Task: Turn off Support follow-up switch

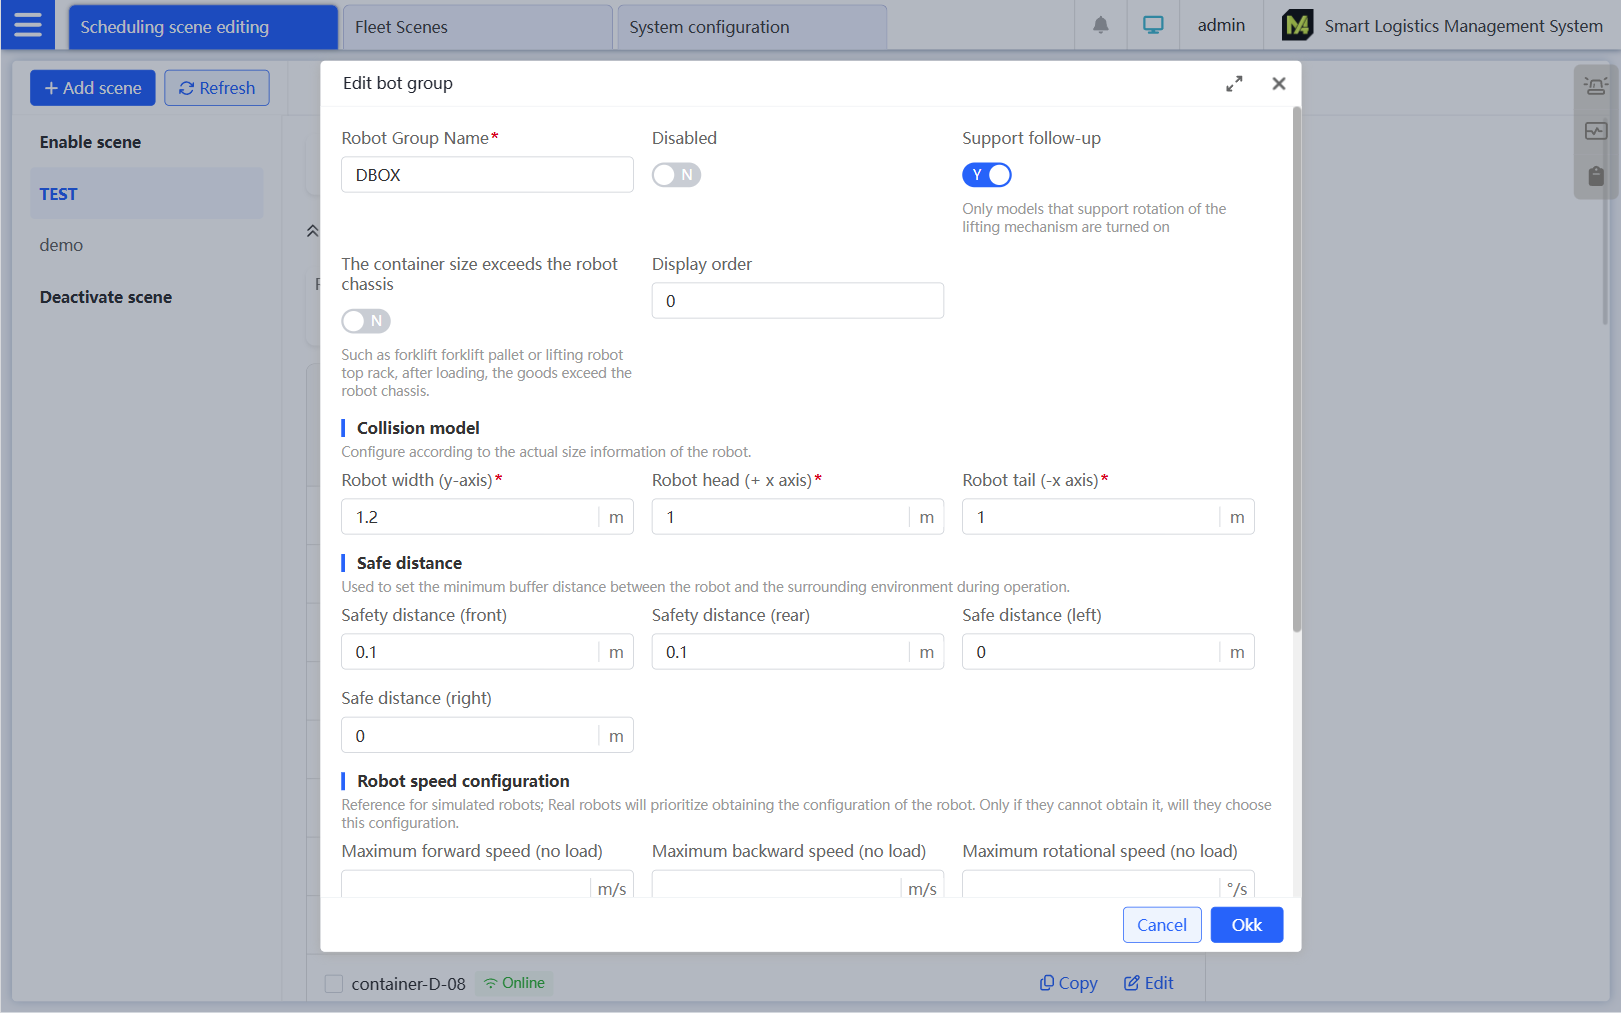Action: [x=986, y=175]
